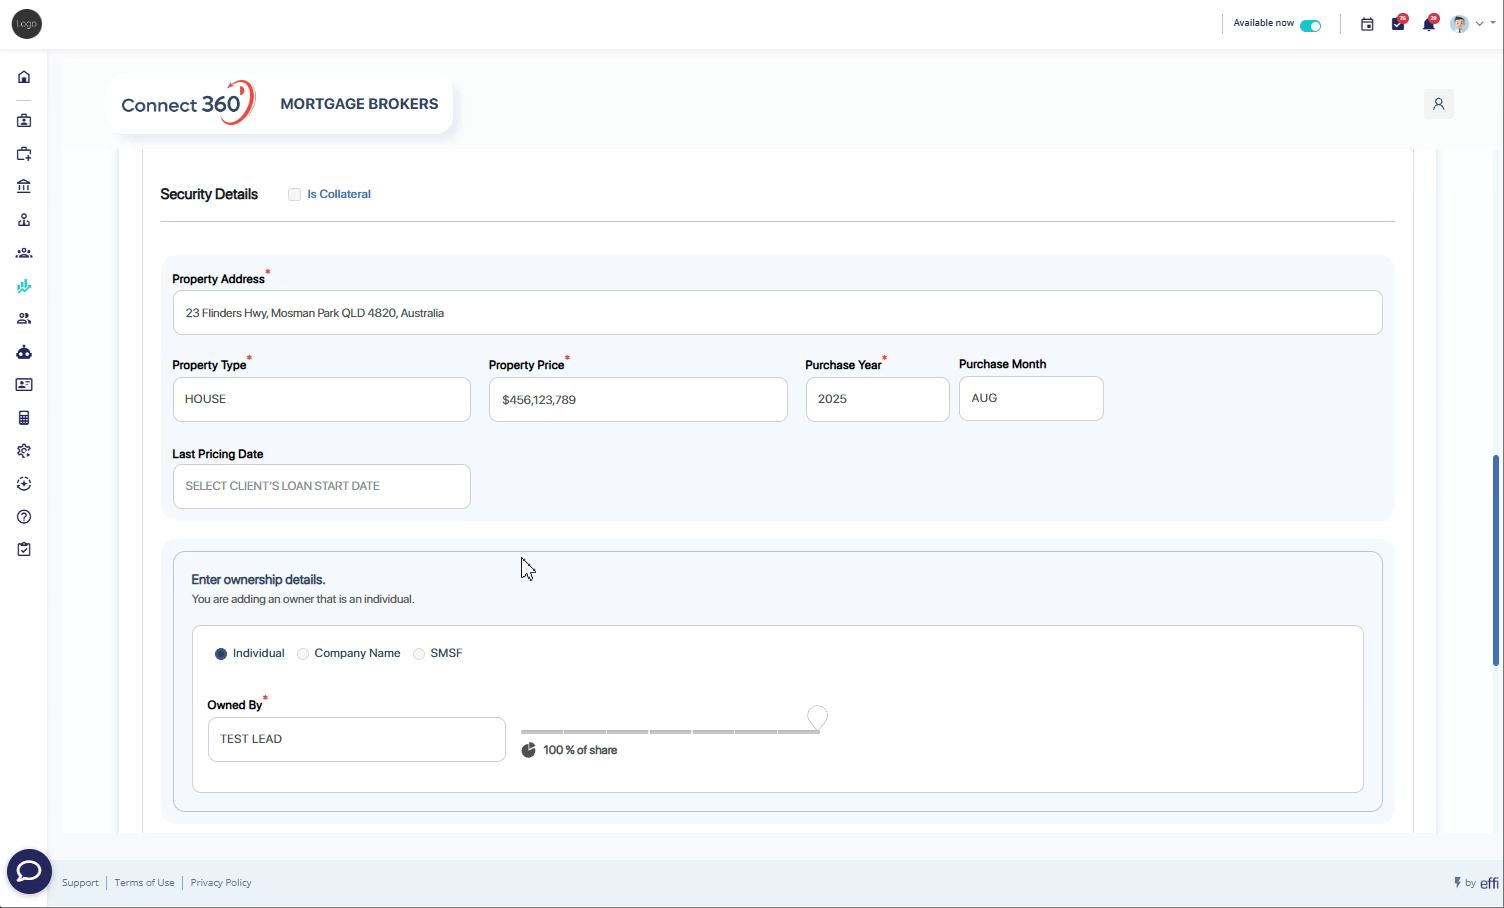
Task: Click the person icon button near header
Action: click(1439, 104)
